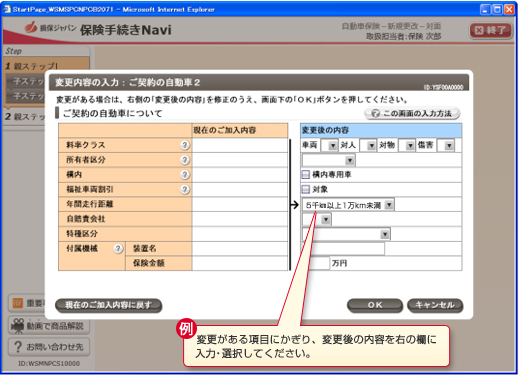Screen dimensions: 519x377
Task: Click the キャンセル button
Action: click(x=435, y=305)
